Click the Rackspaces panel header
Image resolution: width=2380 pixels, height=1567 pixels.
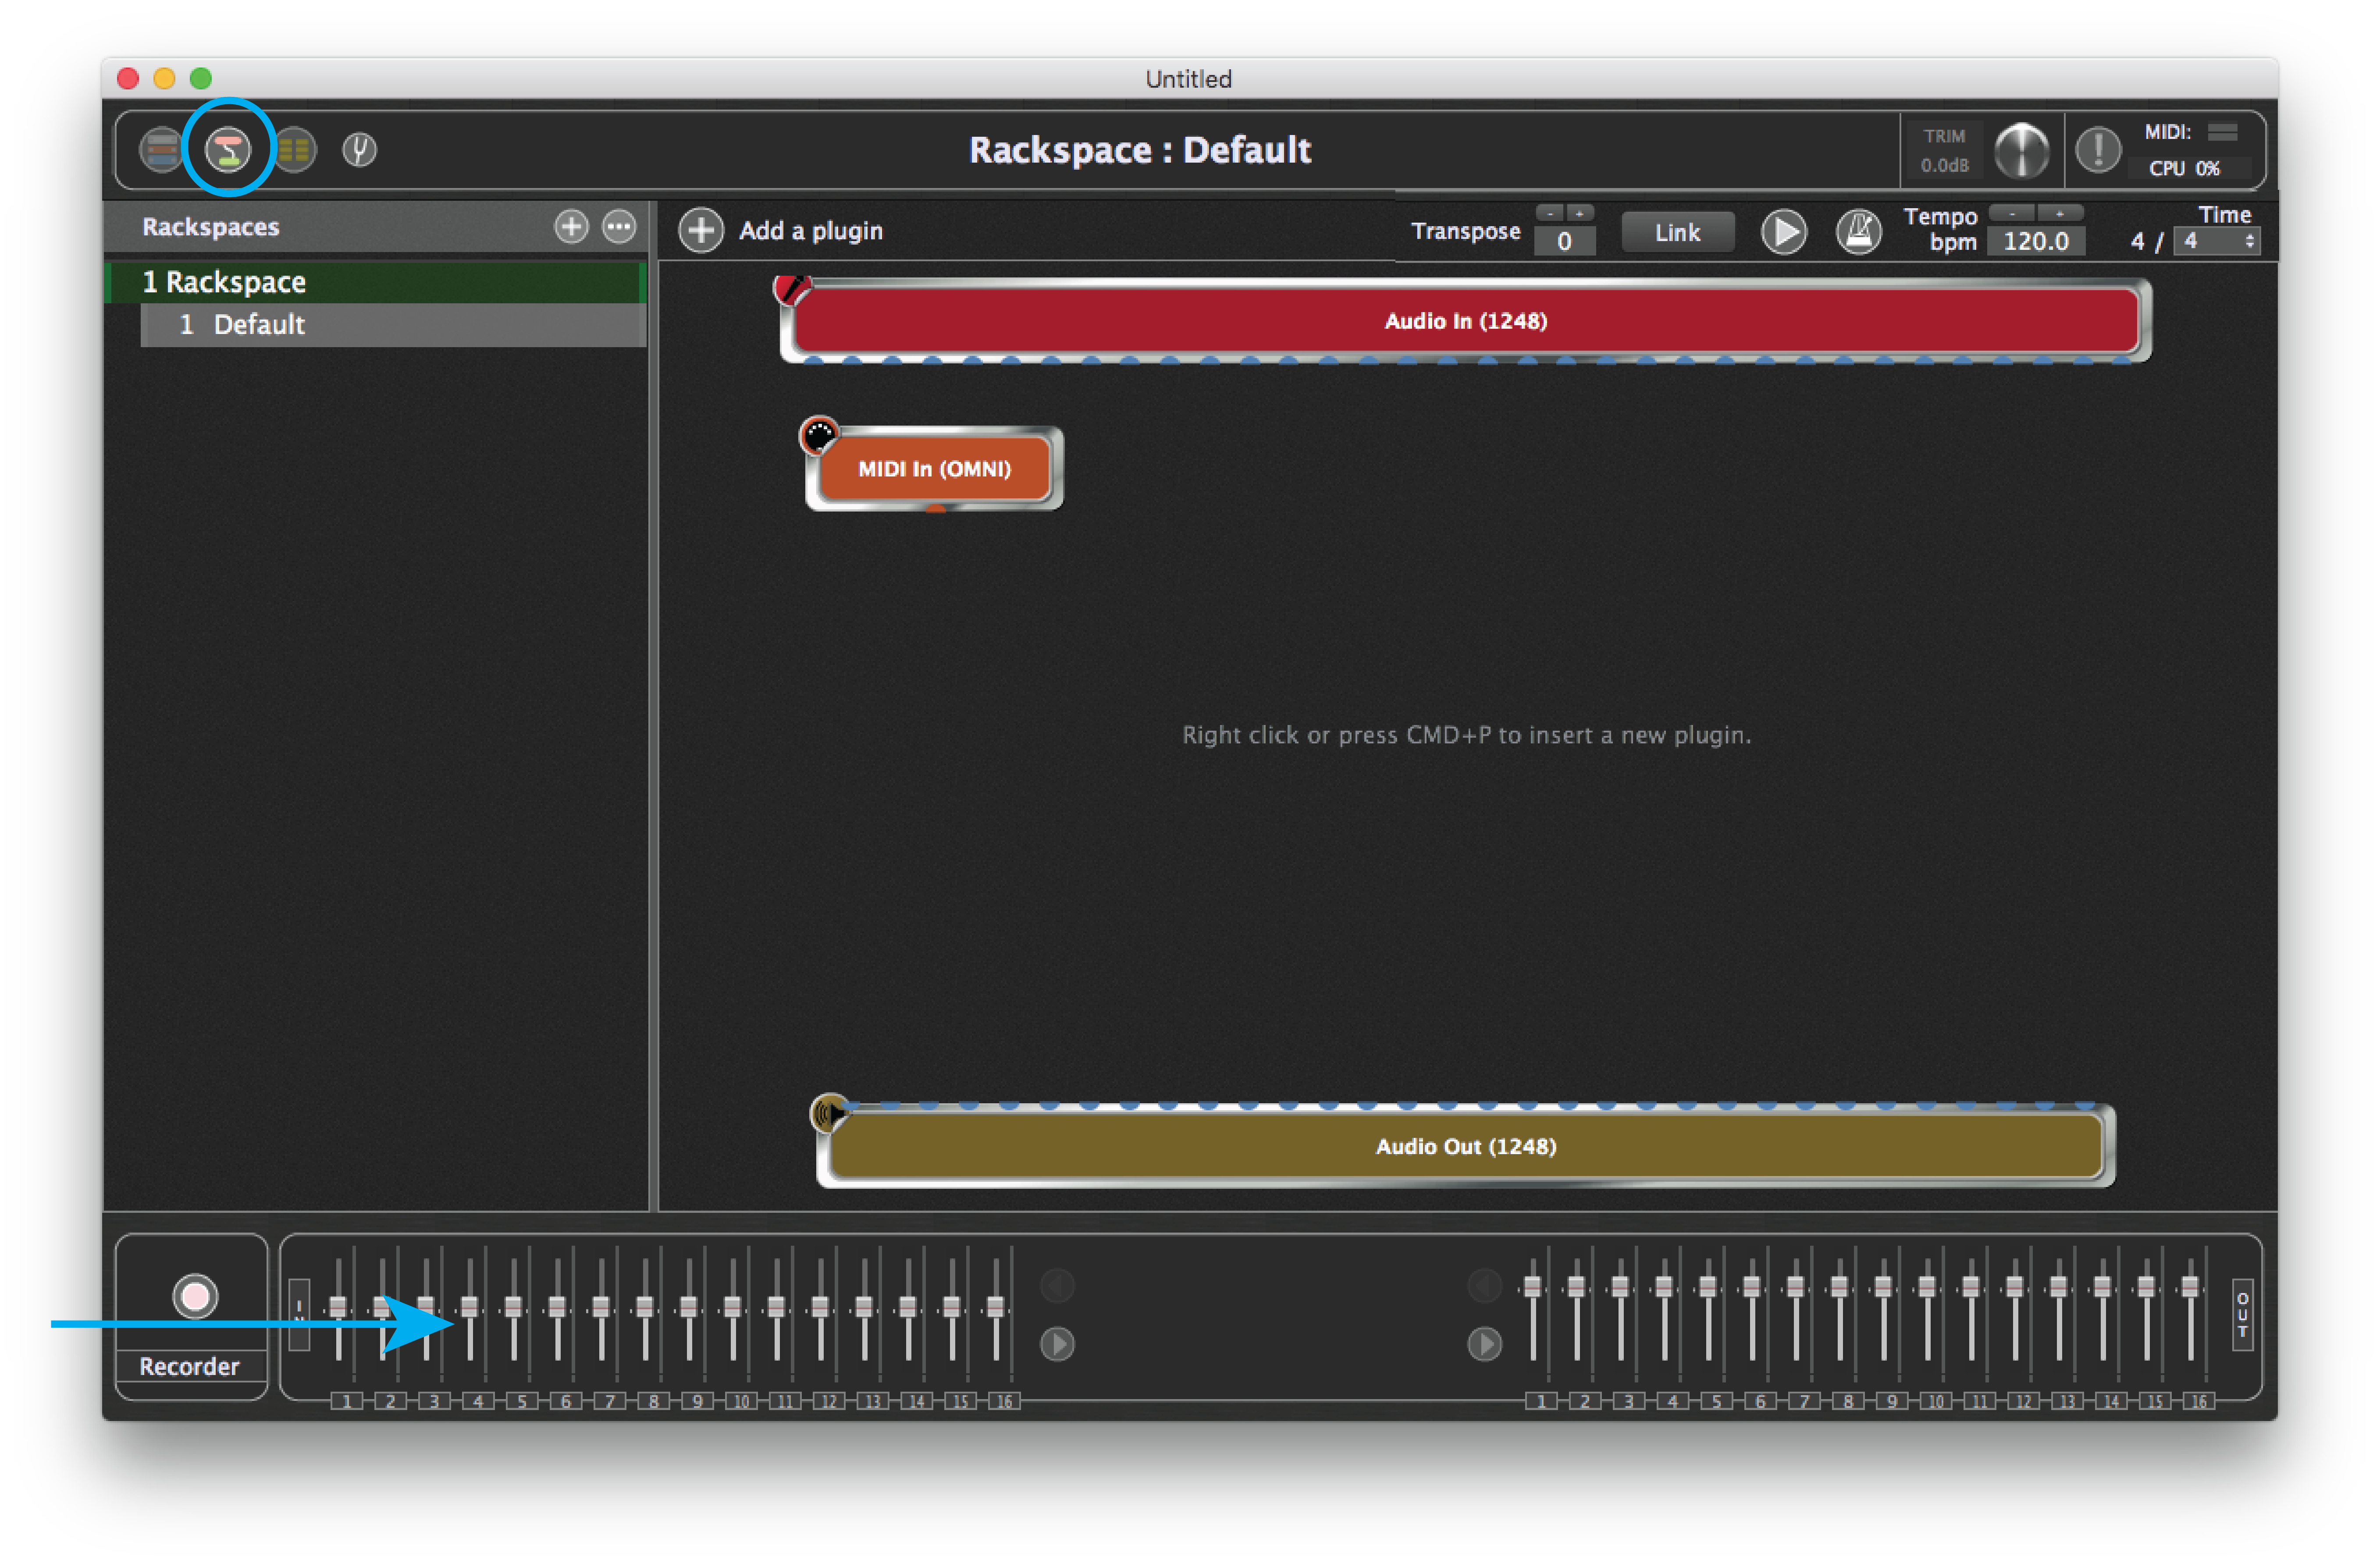click(376, 227)
